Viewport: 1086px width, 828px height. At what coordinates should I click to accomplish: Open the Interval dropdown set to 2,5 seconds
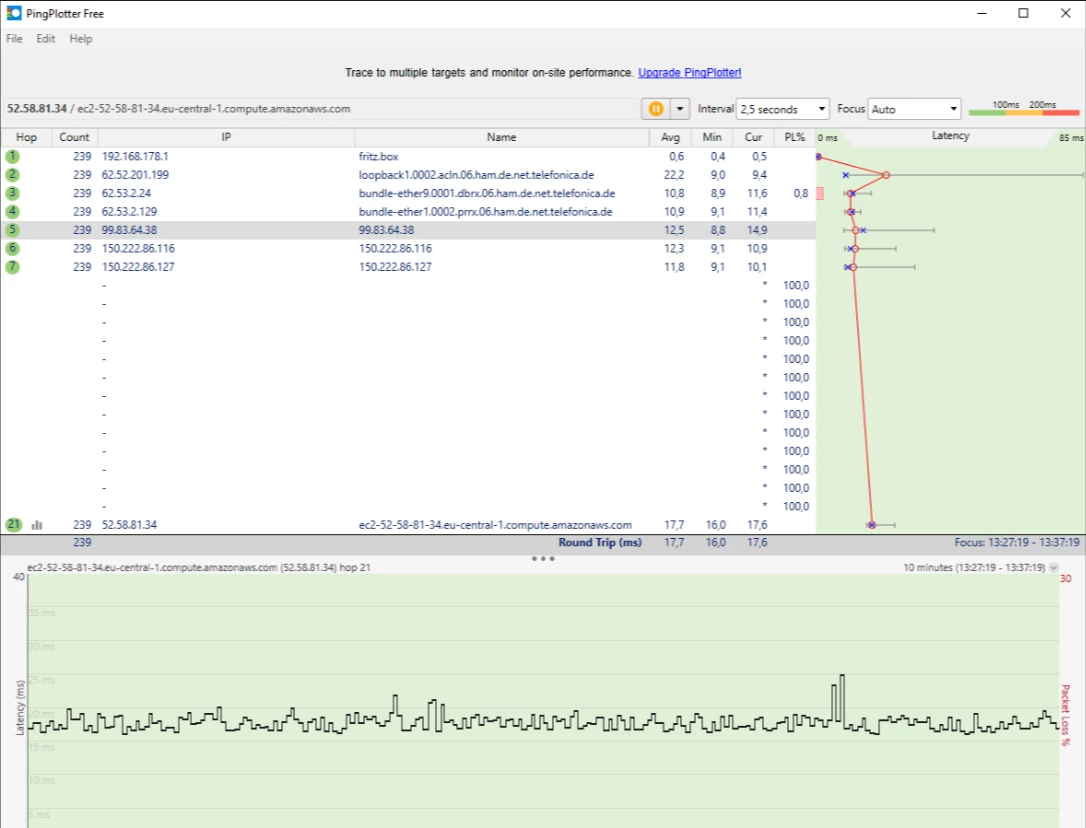782,109
